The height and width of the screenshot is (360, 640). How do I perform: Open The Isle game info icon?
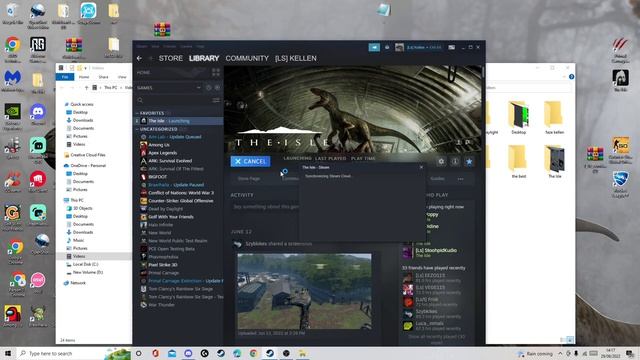pos(455,162)
